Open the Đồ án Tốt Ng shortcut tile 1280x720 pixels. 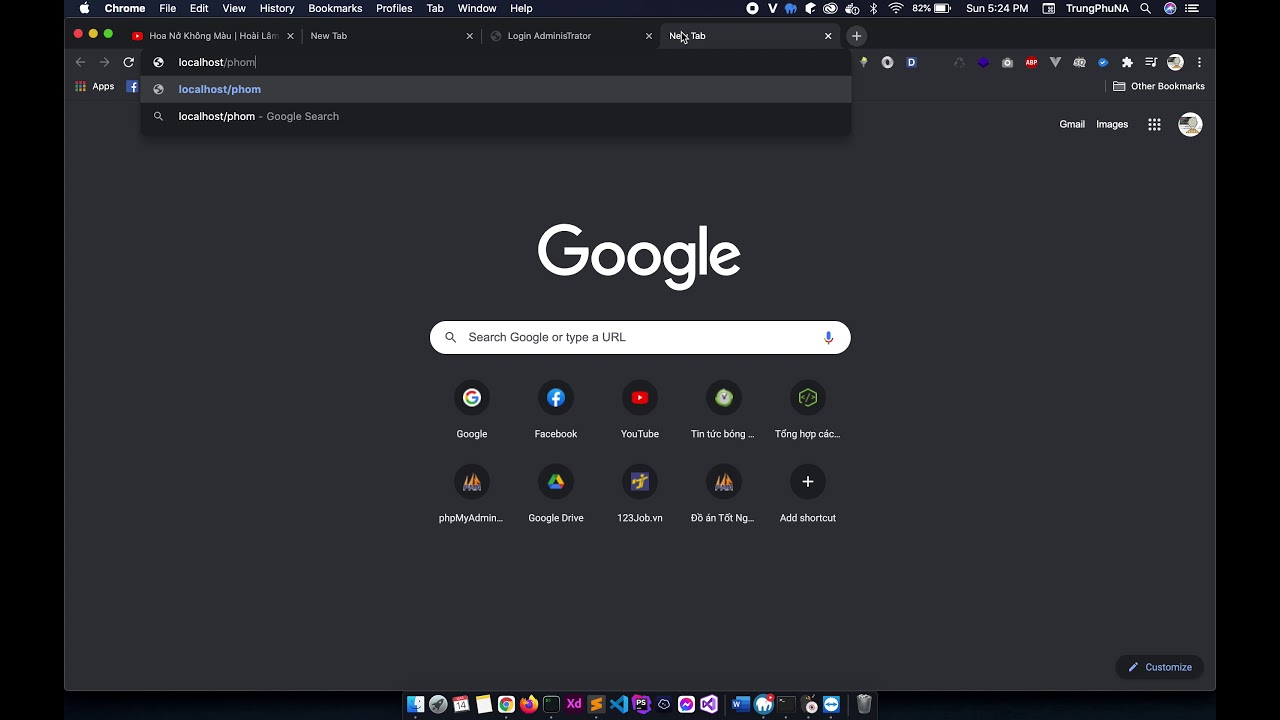[x=724, y=494]
